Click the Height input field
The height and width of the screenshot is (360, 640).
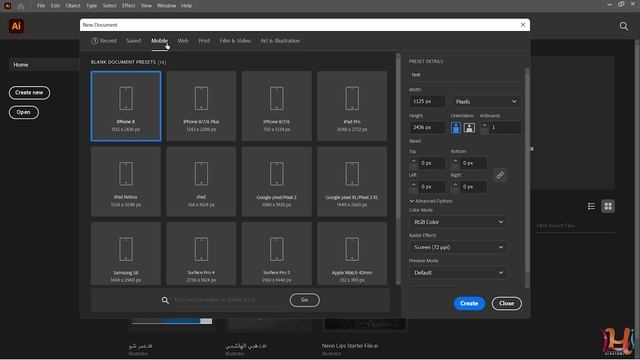(427, 127)
